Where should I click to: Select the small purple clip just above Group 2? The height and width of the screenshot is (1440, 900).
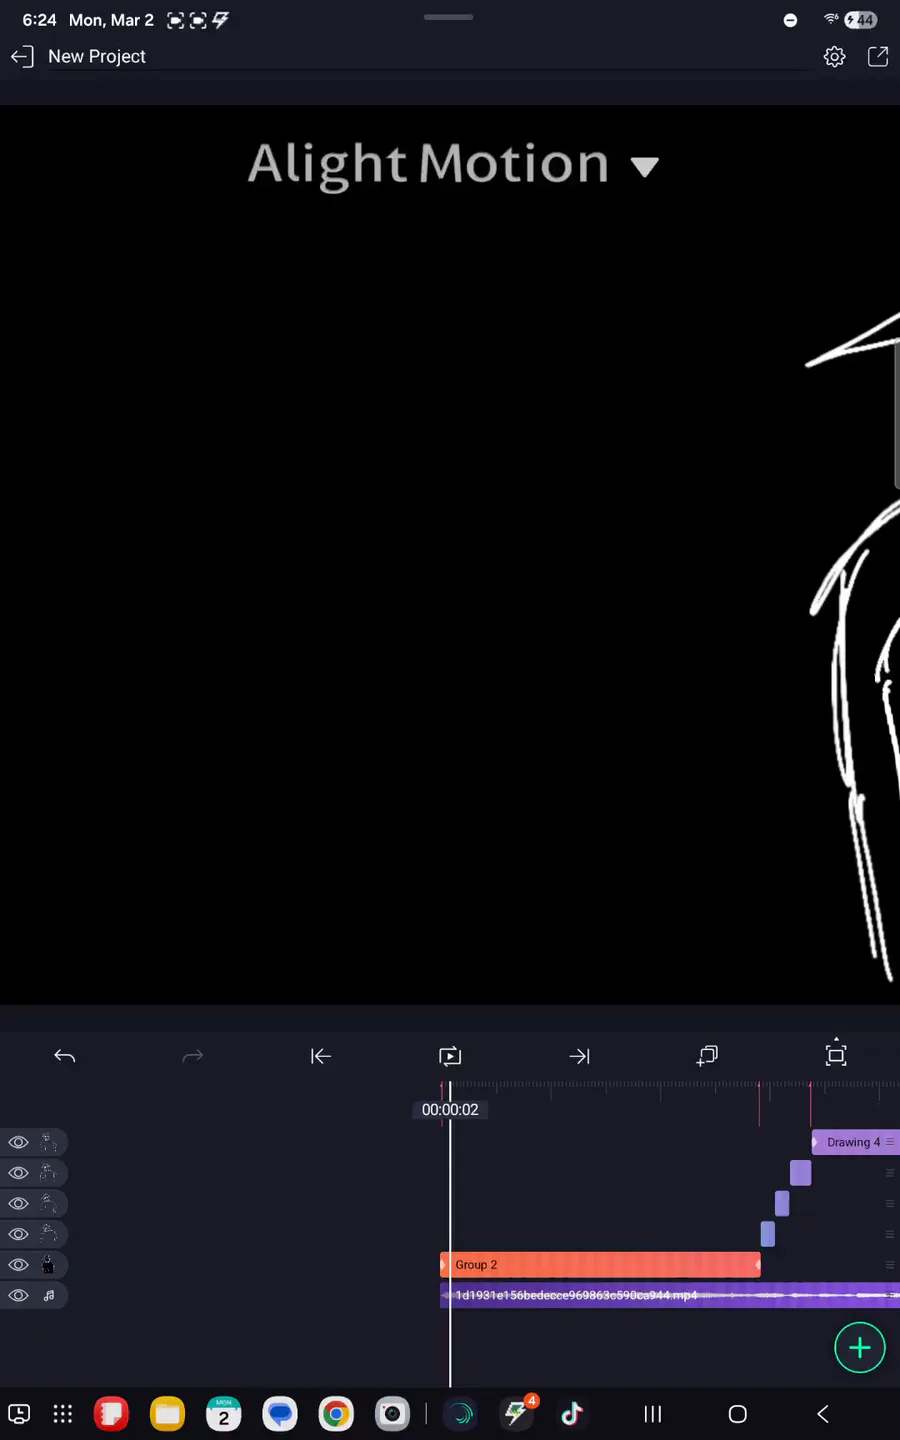[x=767, y=1234]
